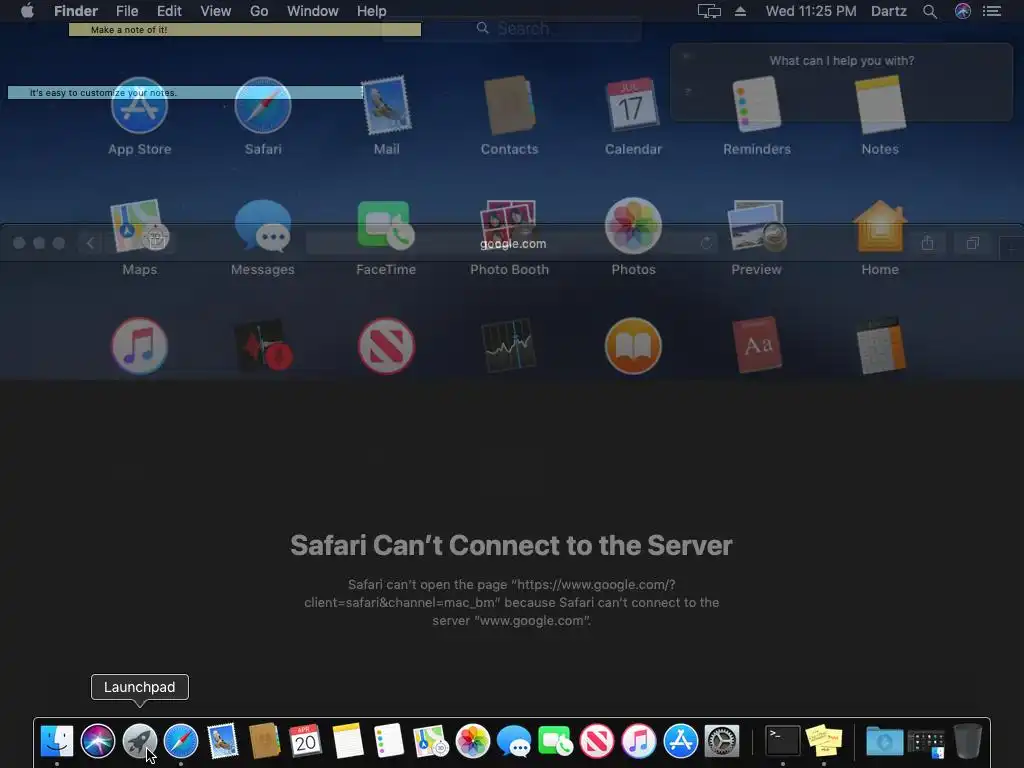Open the Go menu
This screenshot has height=768, width=1024.
(x=259, y=11)
